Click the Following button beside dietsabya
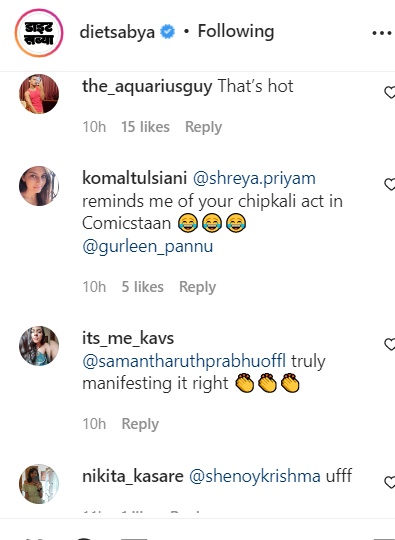Image resolution: width=395 pixels, height=540 pixels. pyautogui.click(x=236, y=32)
